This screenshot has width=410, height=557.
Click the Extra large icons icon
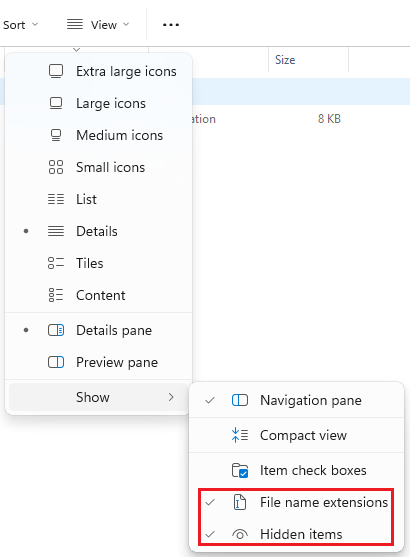pyautogui.click(x=56, y=71)
